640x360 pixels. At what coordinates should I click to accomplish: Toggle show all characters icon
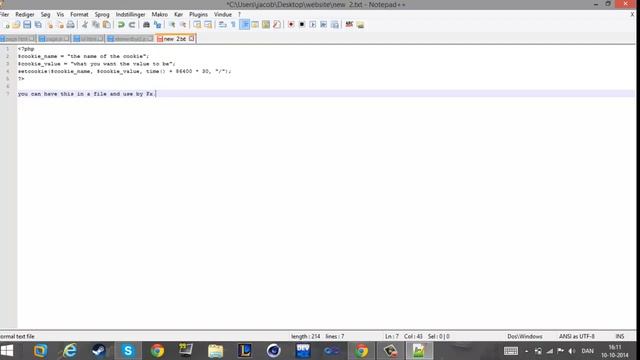tap(233, 25)
